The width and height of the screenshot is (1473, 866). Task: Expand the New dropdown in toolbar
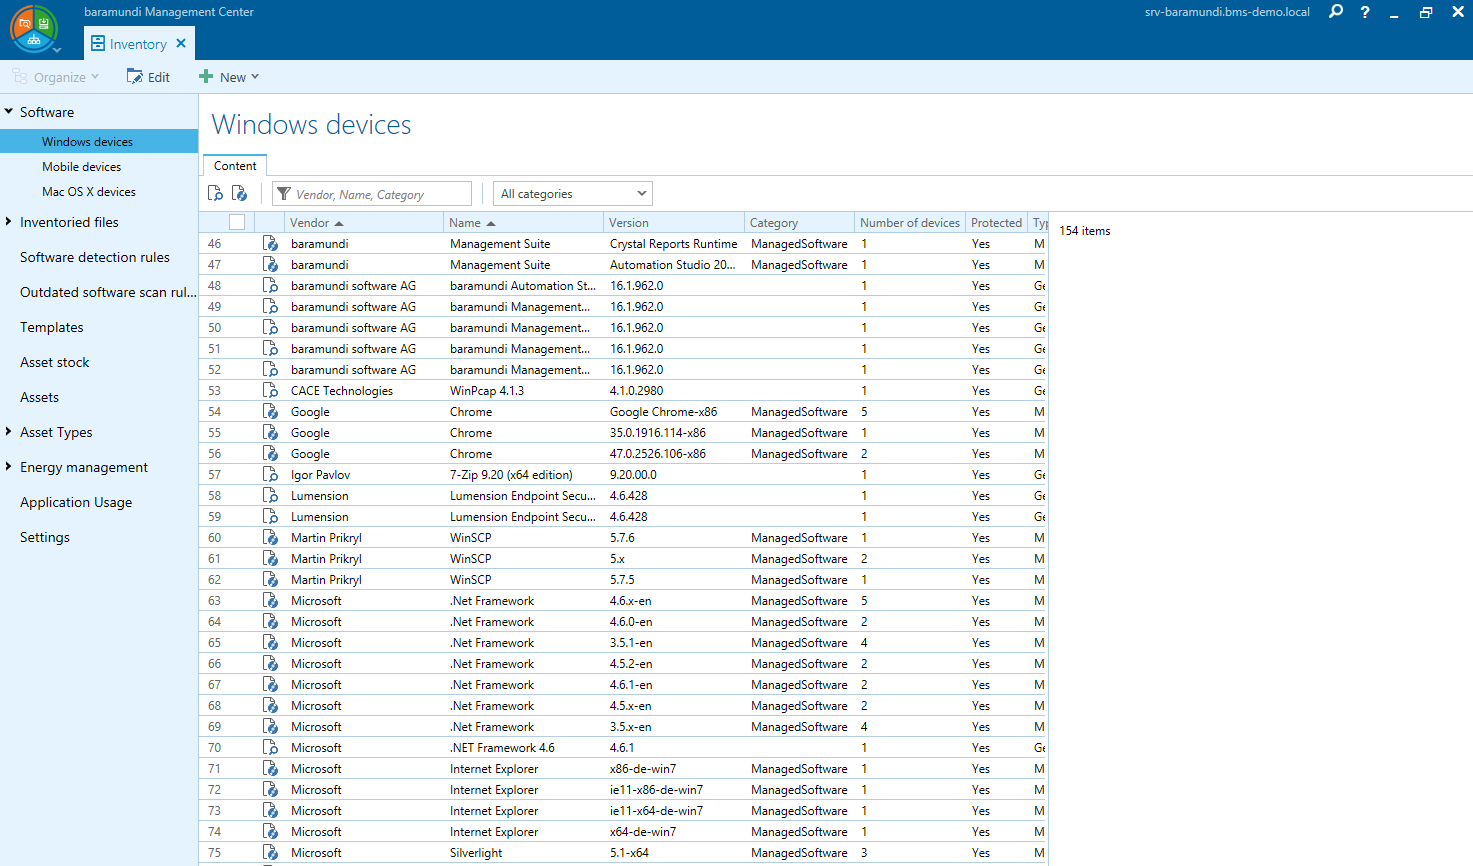click(x=230, y=77)
